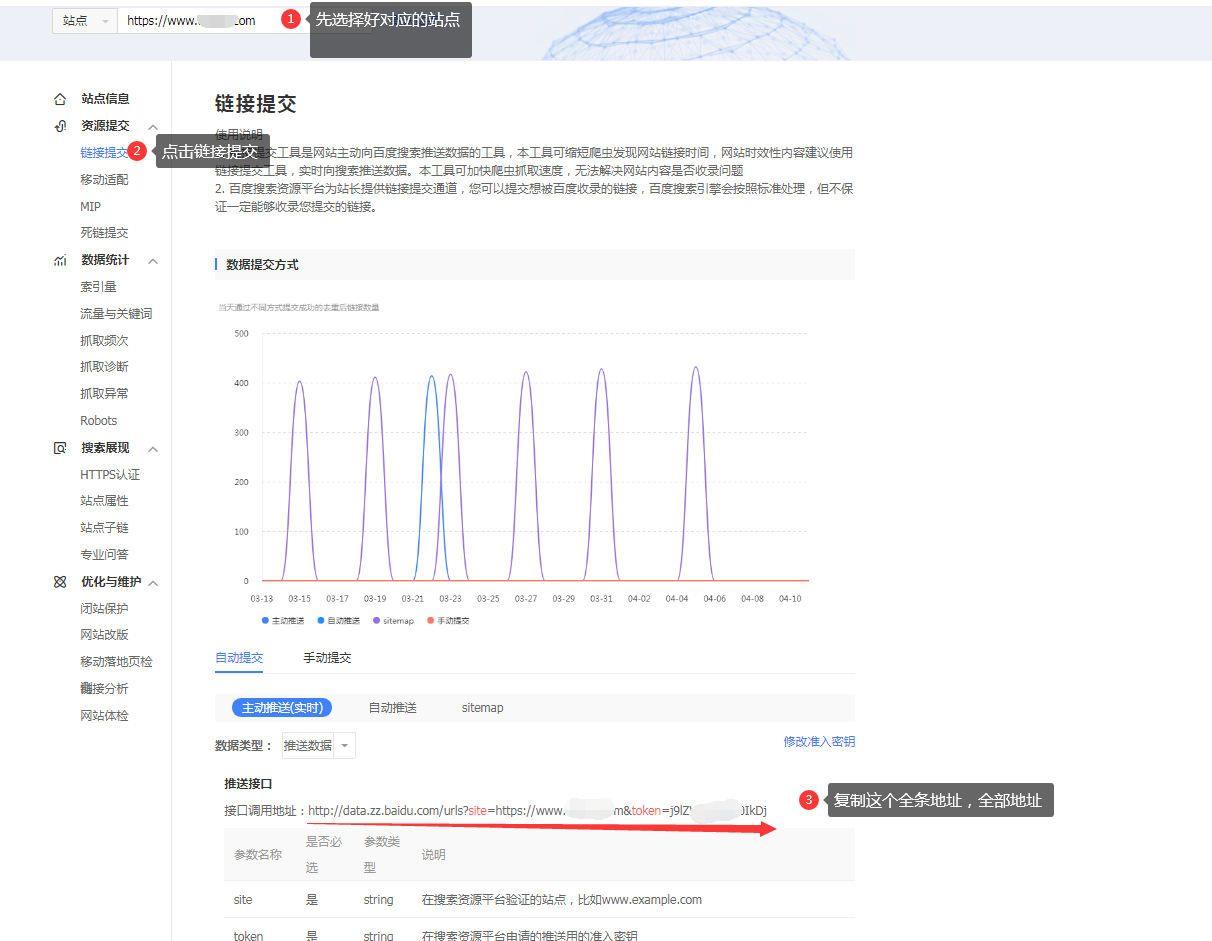The height and width of the screenshot is (941, 1212).
Task: Collapse the 数据统计 sidebar section
Action: point(151,259)
